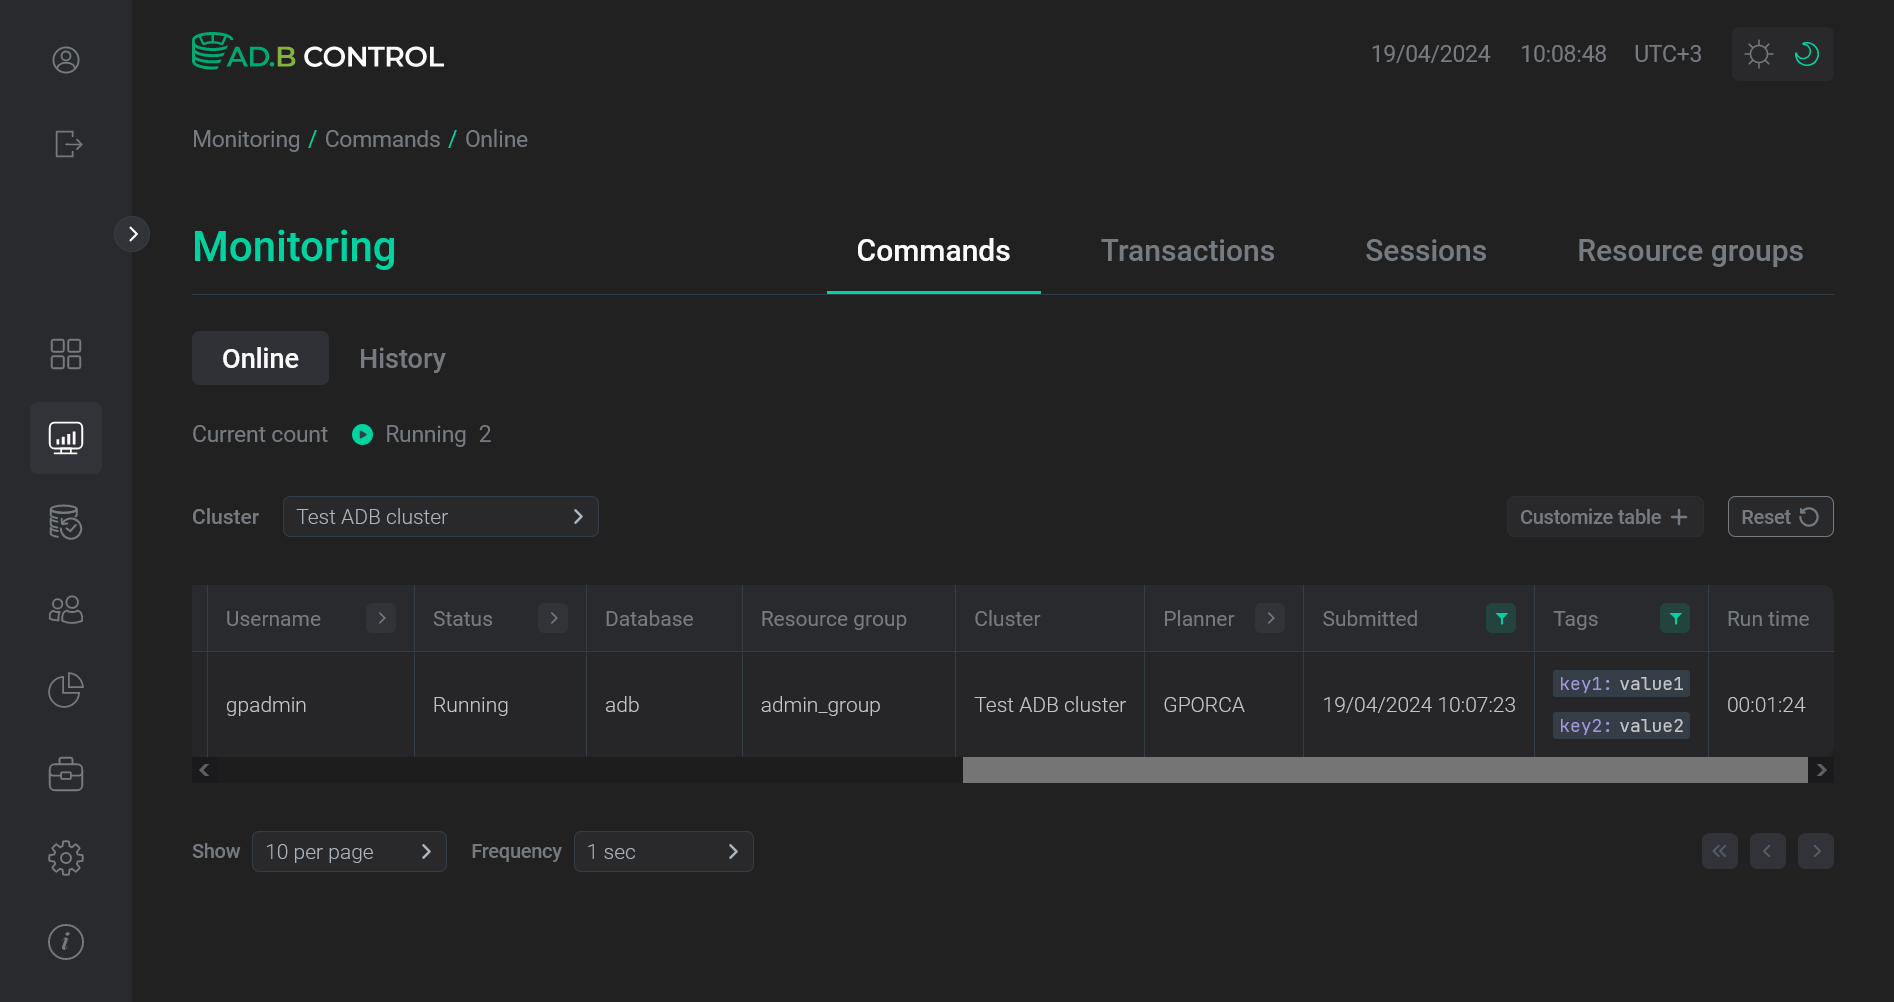Switch to the Transactions tab
Image resolution: width=1894 pixels, height=1002 pixels.
pos(1187,251)
